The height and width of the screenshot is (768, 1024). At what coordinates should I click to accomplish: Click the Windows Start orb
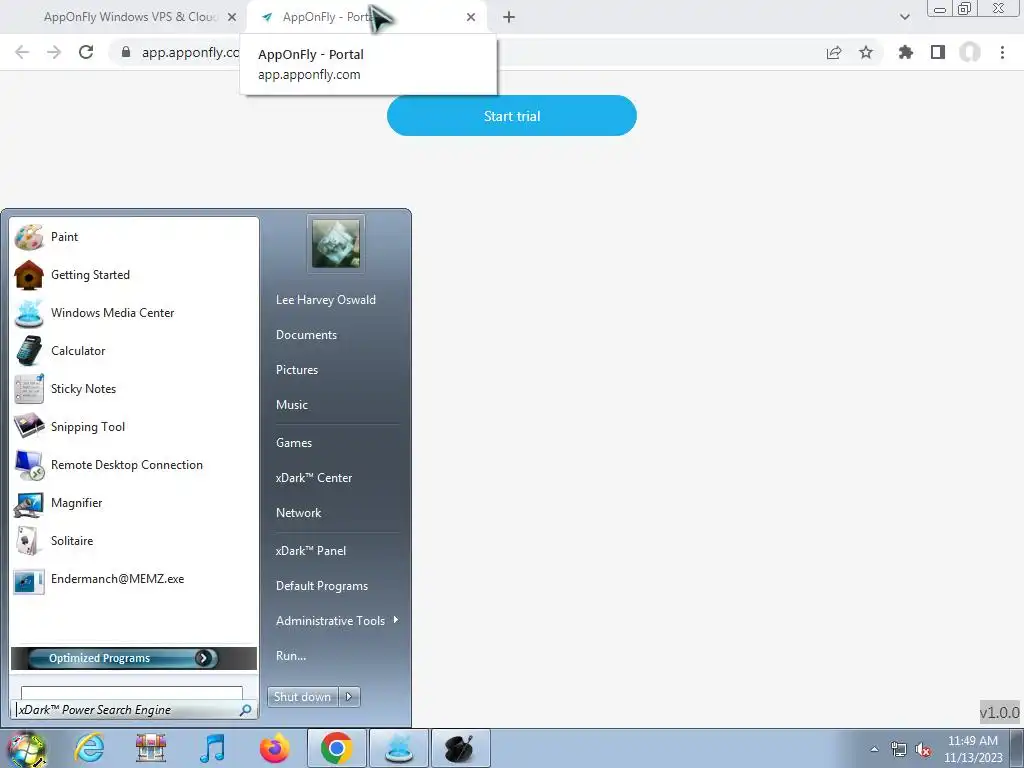tap(27, 749)
